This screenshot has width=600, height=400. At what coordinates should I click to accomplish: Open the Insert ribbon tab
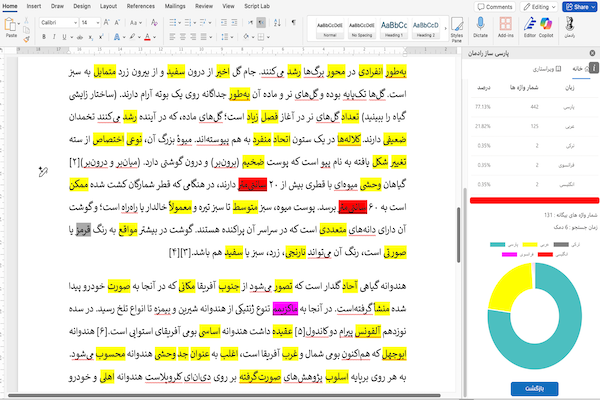[x=34, y=6]
